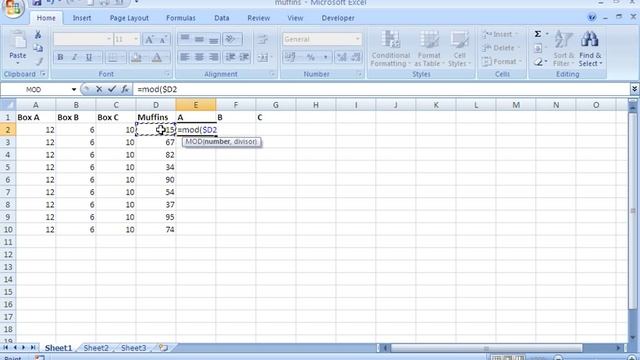The image size is (640, 360).
Task: Open Conditional Formatting menu
Action: click(x=390, y=48)
